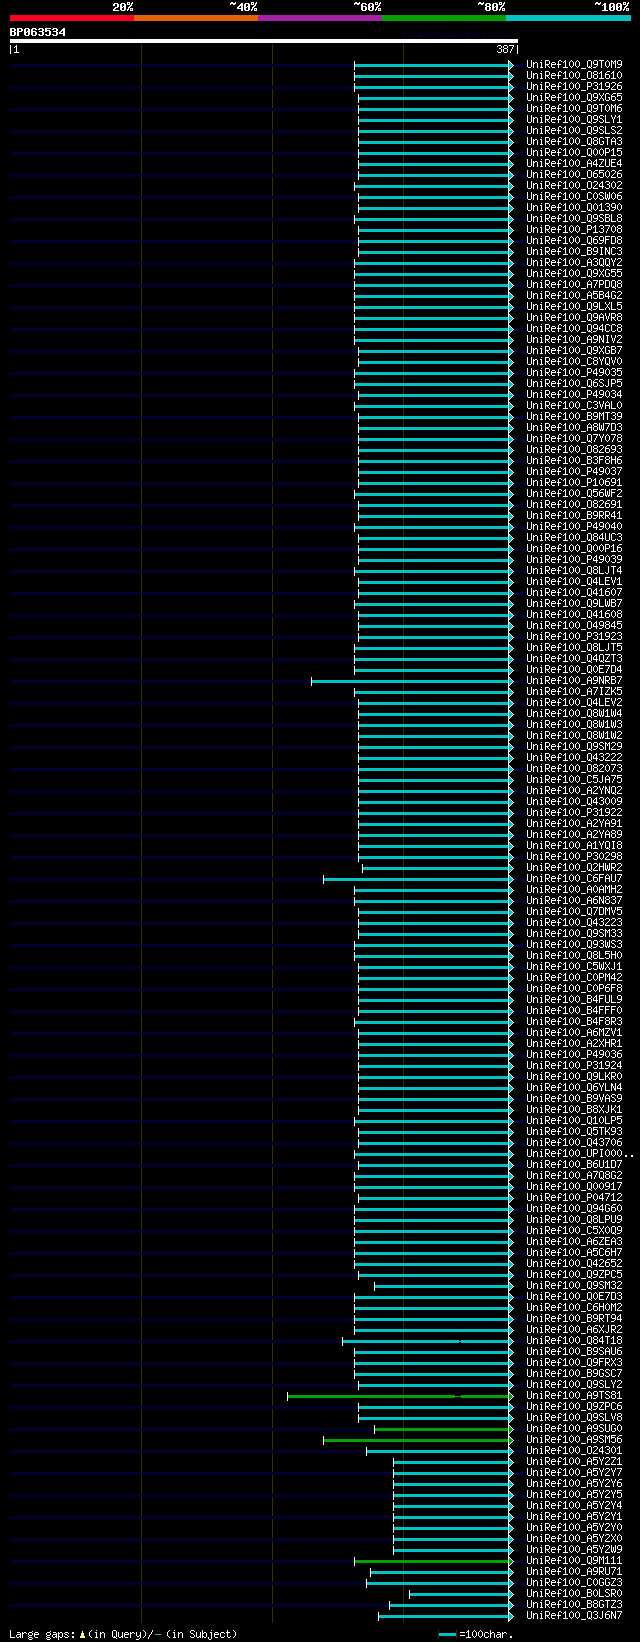
Task: Select the label UniRef100_C3VAL0
Action: coord(574,405)
